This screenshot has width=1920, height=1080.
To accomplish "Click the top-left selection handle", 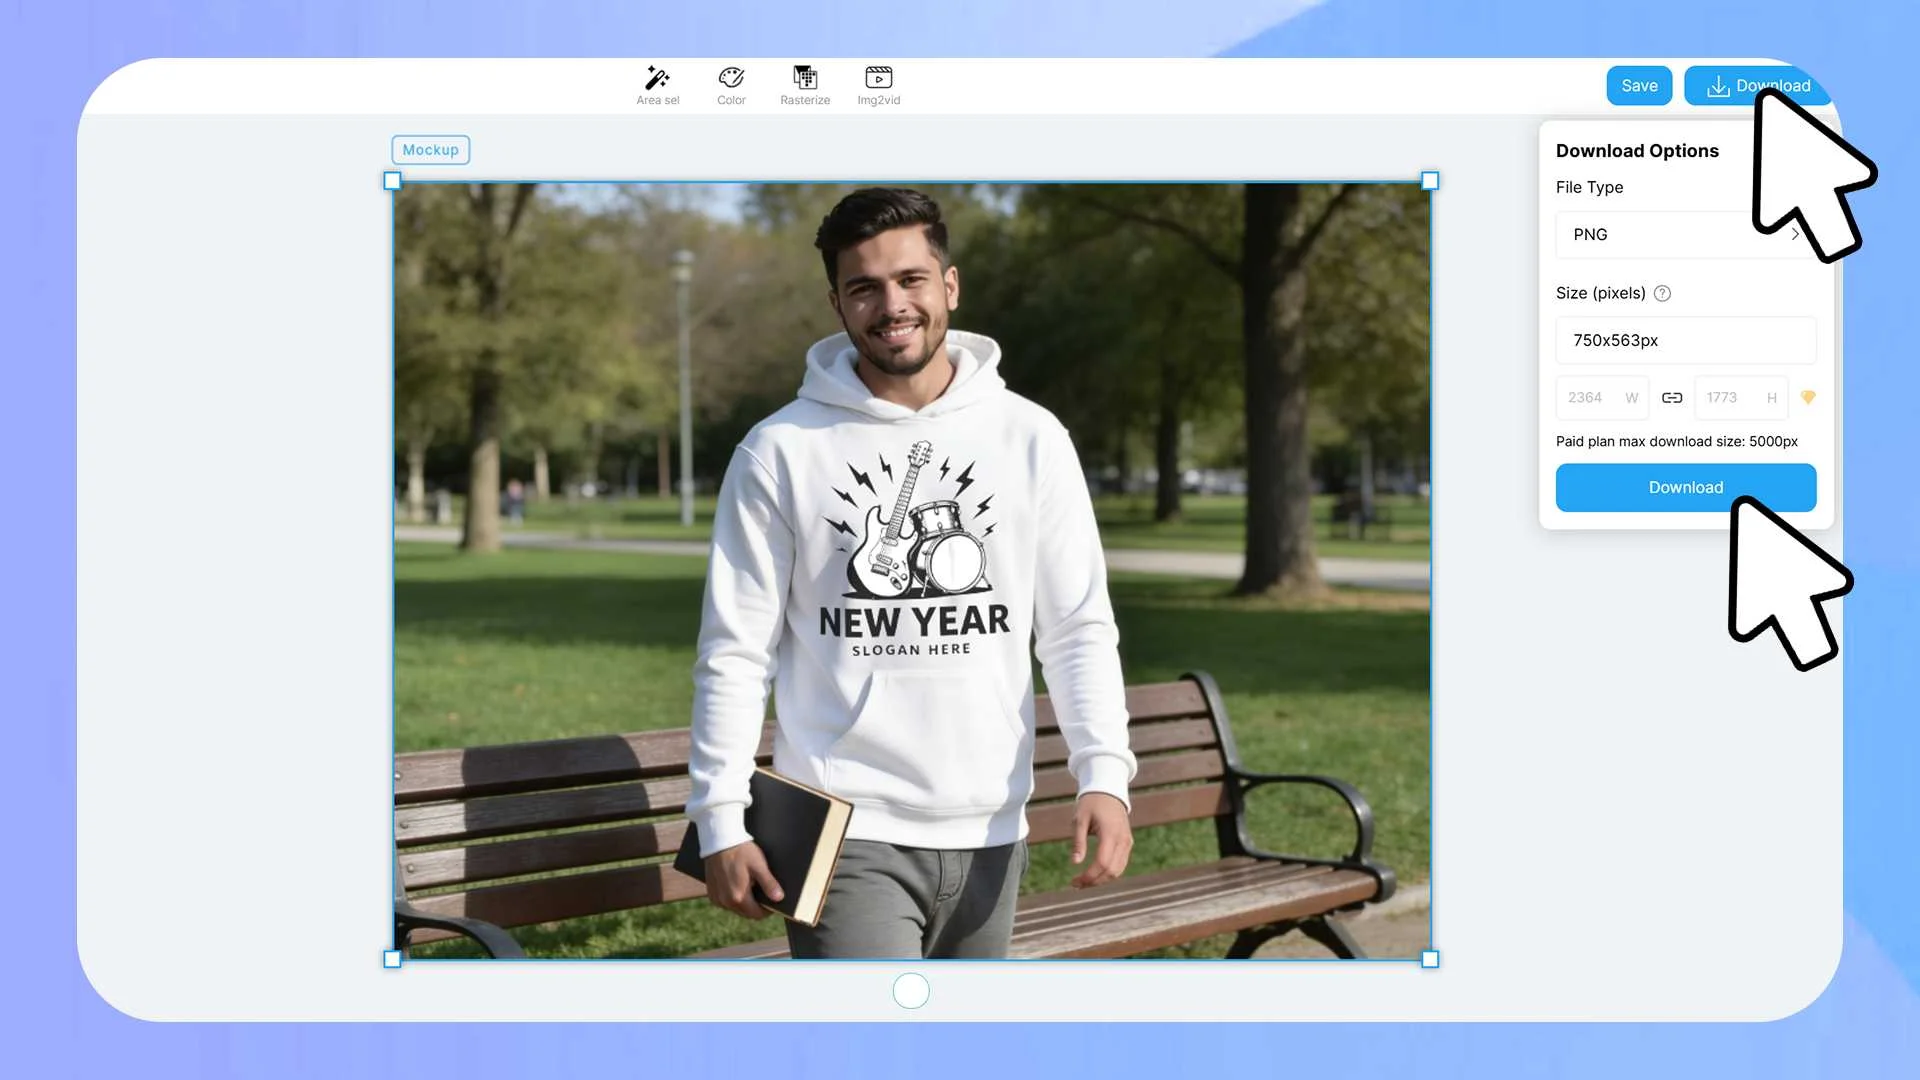I will point(392,181).
